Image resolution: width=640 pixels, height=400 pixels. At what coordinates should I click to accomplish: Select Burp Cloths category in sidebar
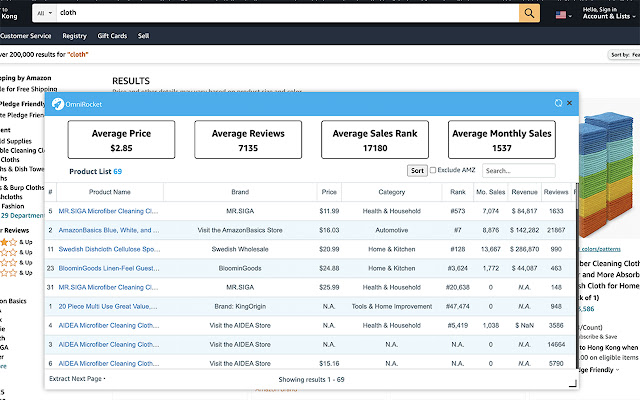pyautogui.click(x=22, y=188)
